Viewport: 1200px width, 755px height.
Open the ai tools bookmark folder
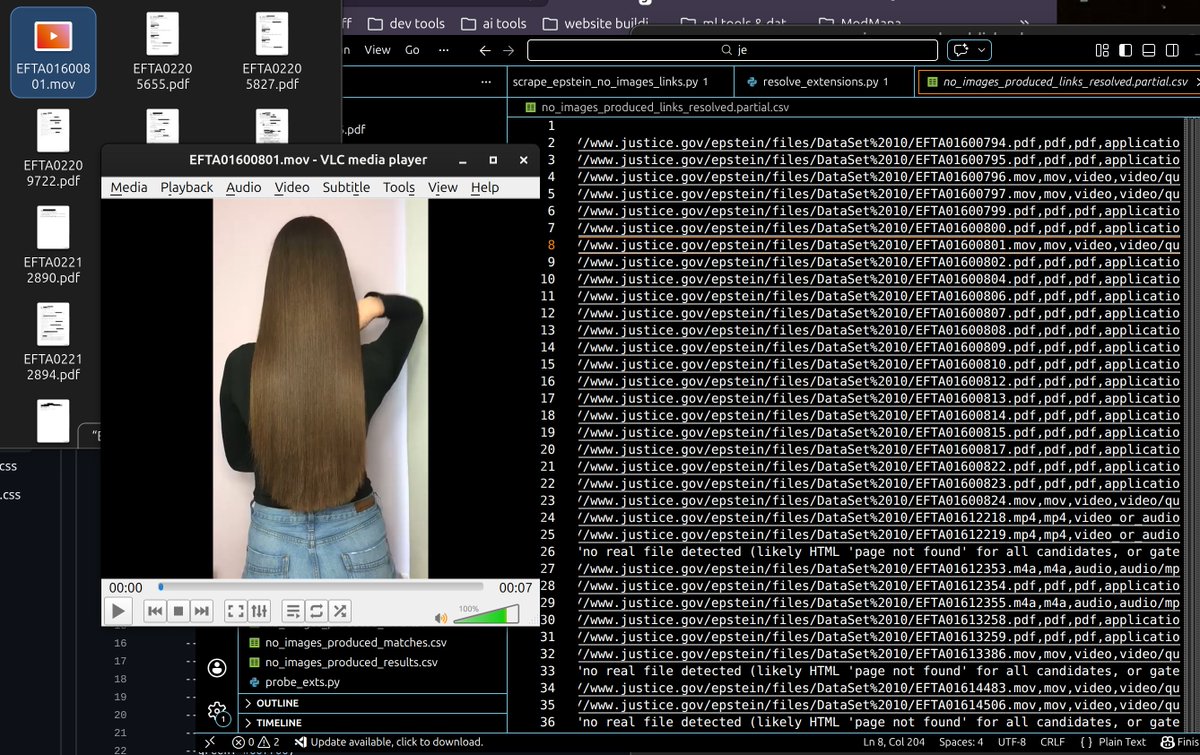tap(494, 23)
